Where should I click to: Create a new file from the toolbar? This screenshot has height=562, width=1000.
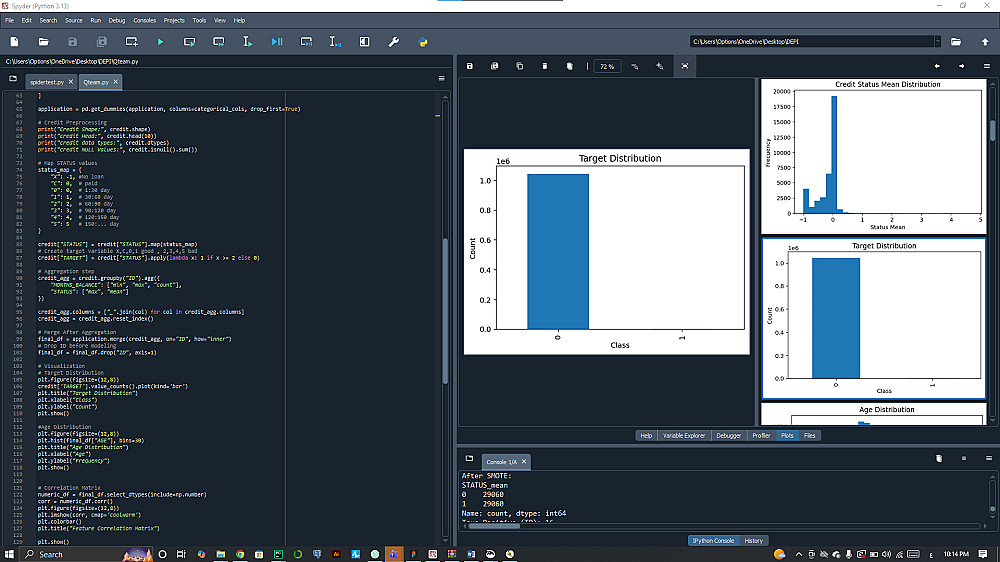(14, 42)
